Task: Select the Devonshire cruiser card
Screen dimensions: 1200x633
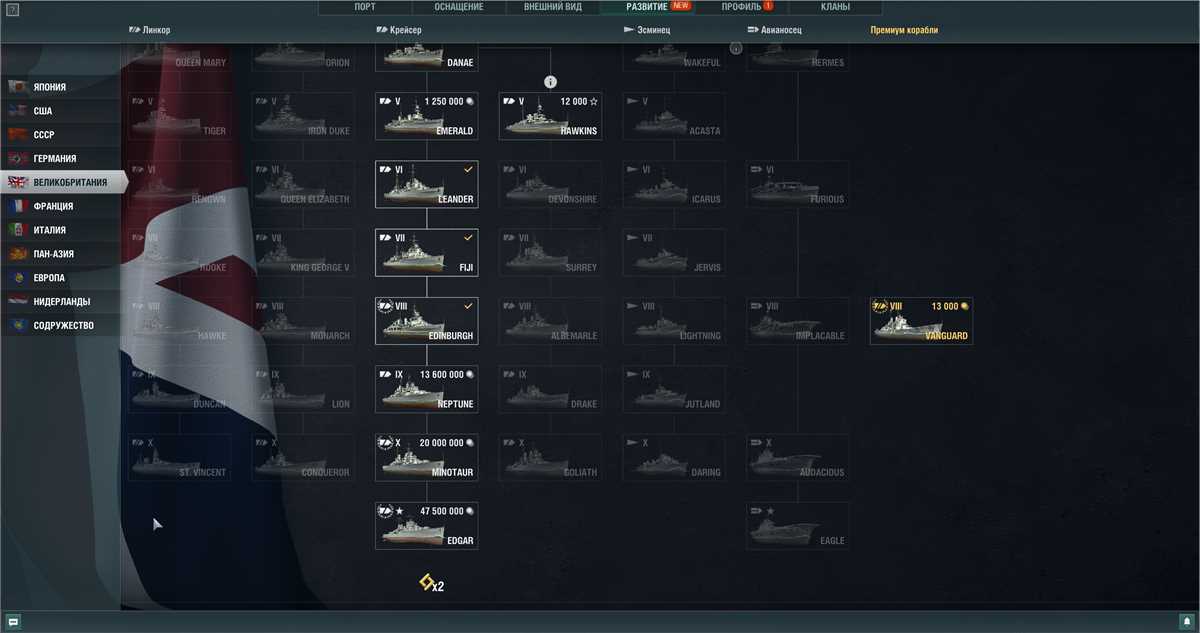Action: (550, 184)
